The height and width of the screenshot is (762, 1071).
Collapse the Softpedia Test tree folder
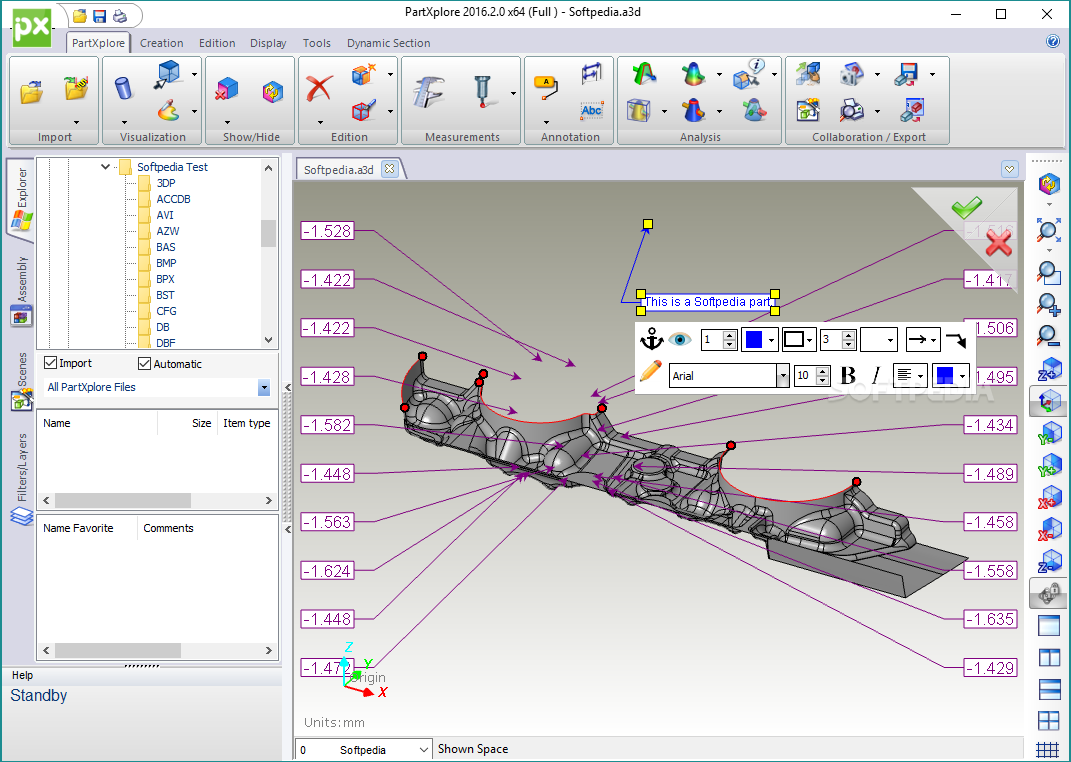[x=105, y=167]
